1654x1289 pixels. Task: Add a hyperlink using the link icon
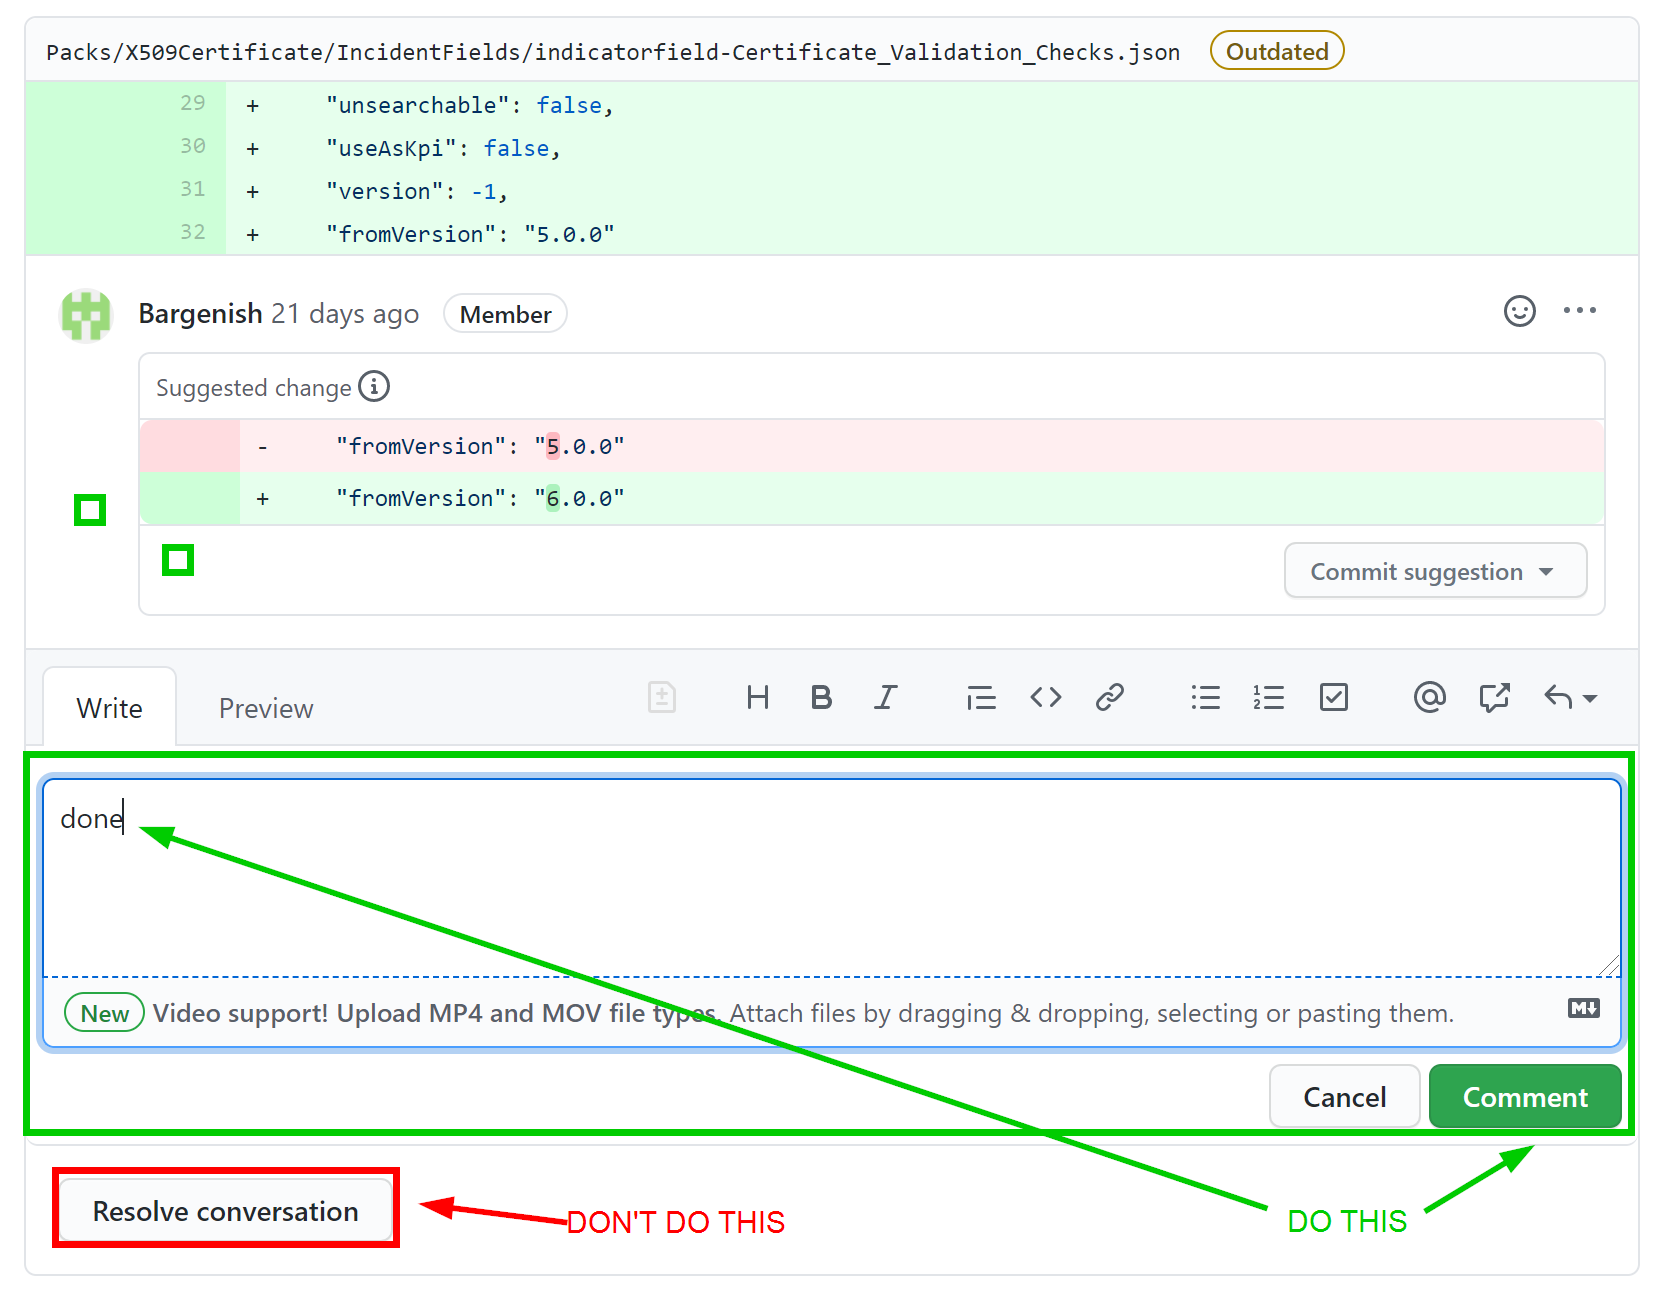(1110, 697)
